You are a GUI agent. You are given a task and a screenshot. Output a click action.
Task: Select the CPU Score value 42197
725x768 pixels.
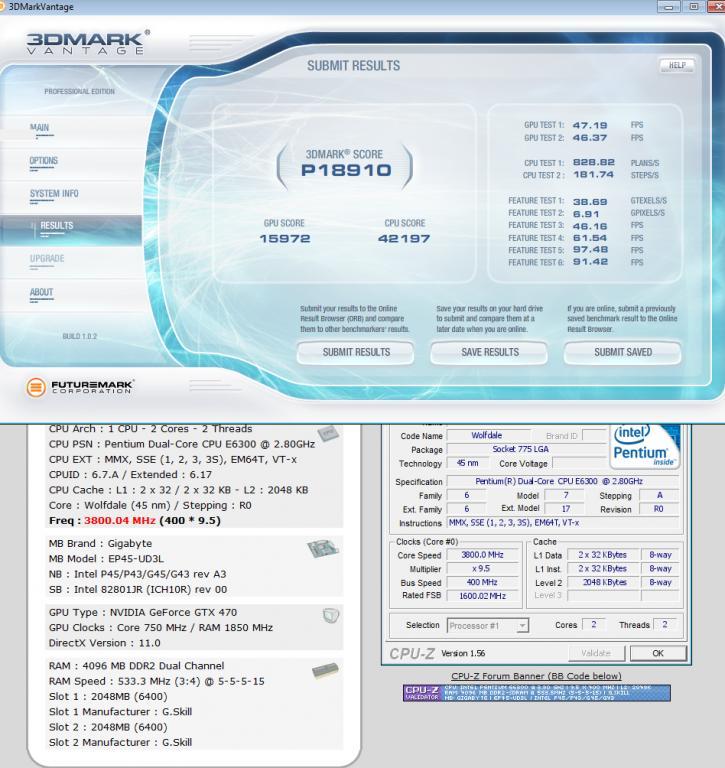point(404,239)
